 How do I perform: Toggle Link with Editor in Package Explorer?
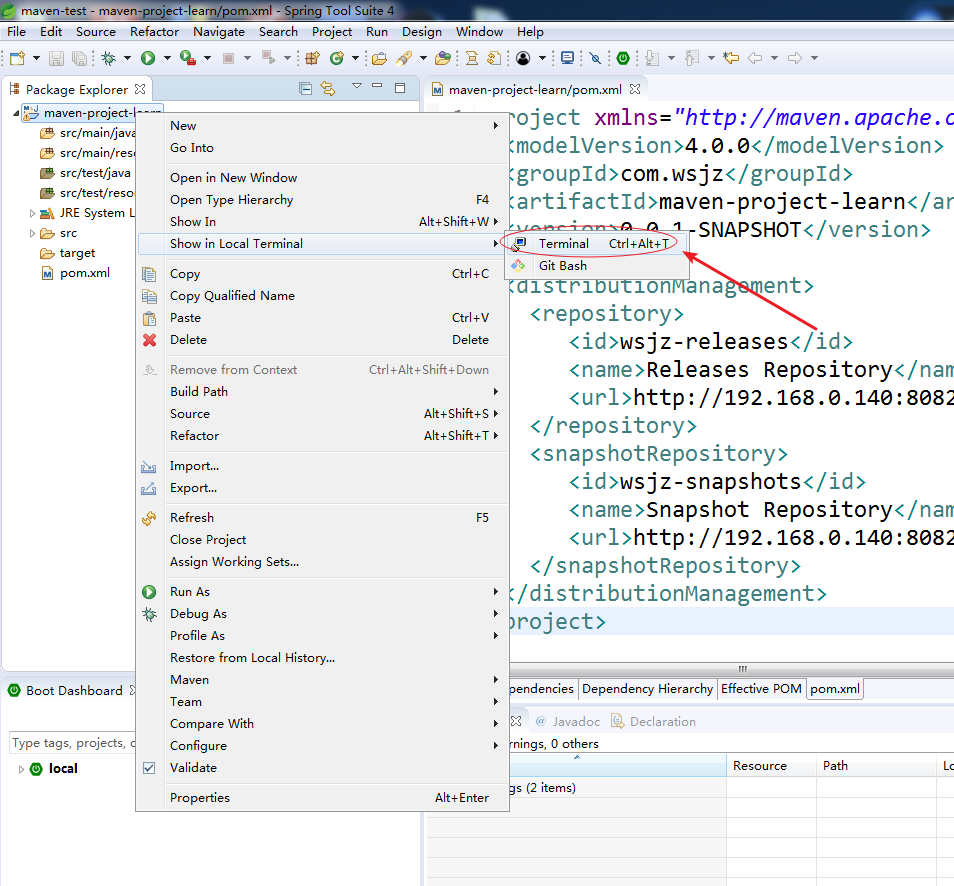coord(329,89)
